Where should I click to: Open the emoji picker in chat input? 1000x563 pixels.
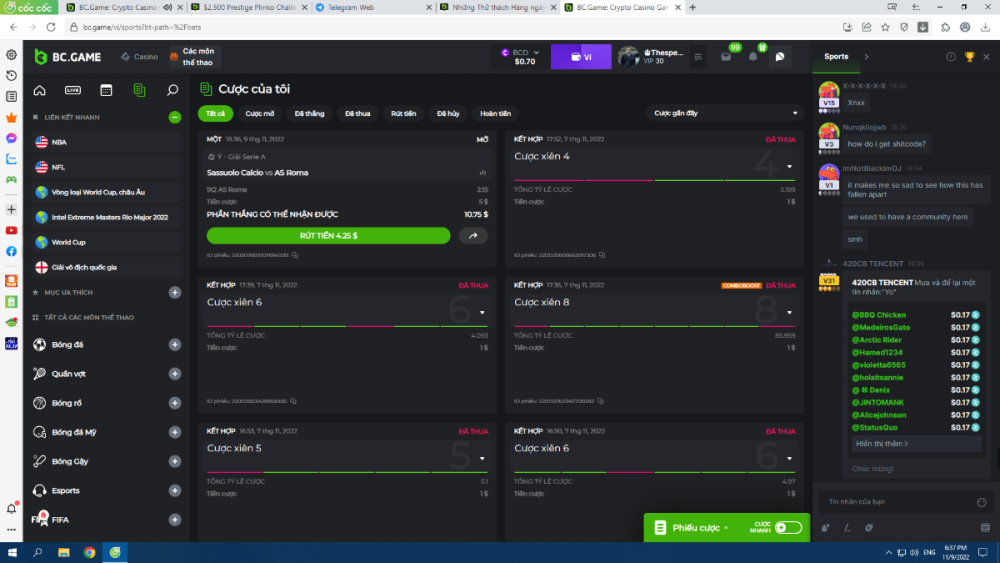coord(981,502)
